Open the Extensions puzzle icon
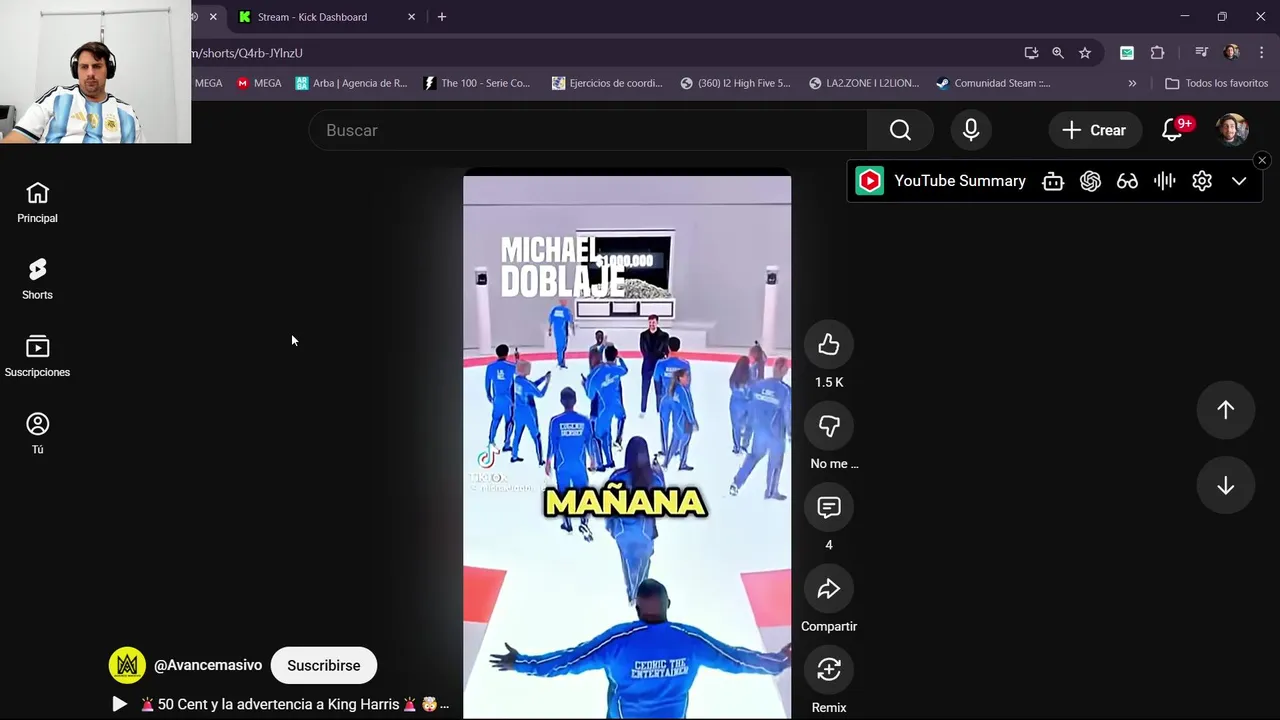1280x720 pixels. 1158,53
